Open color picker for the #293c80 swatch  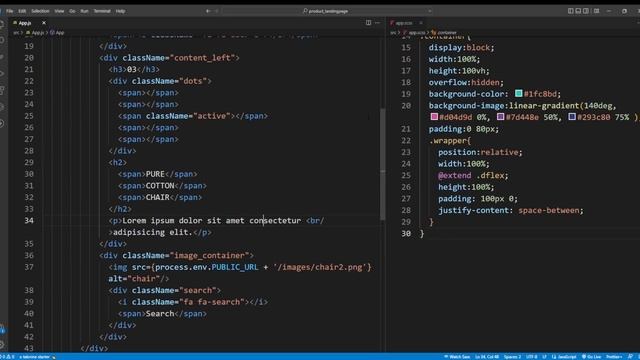(x=572, y=117)
